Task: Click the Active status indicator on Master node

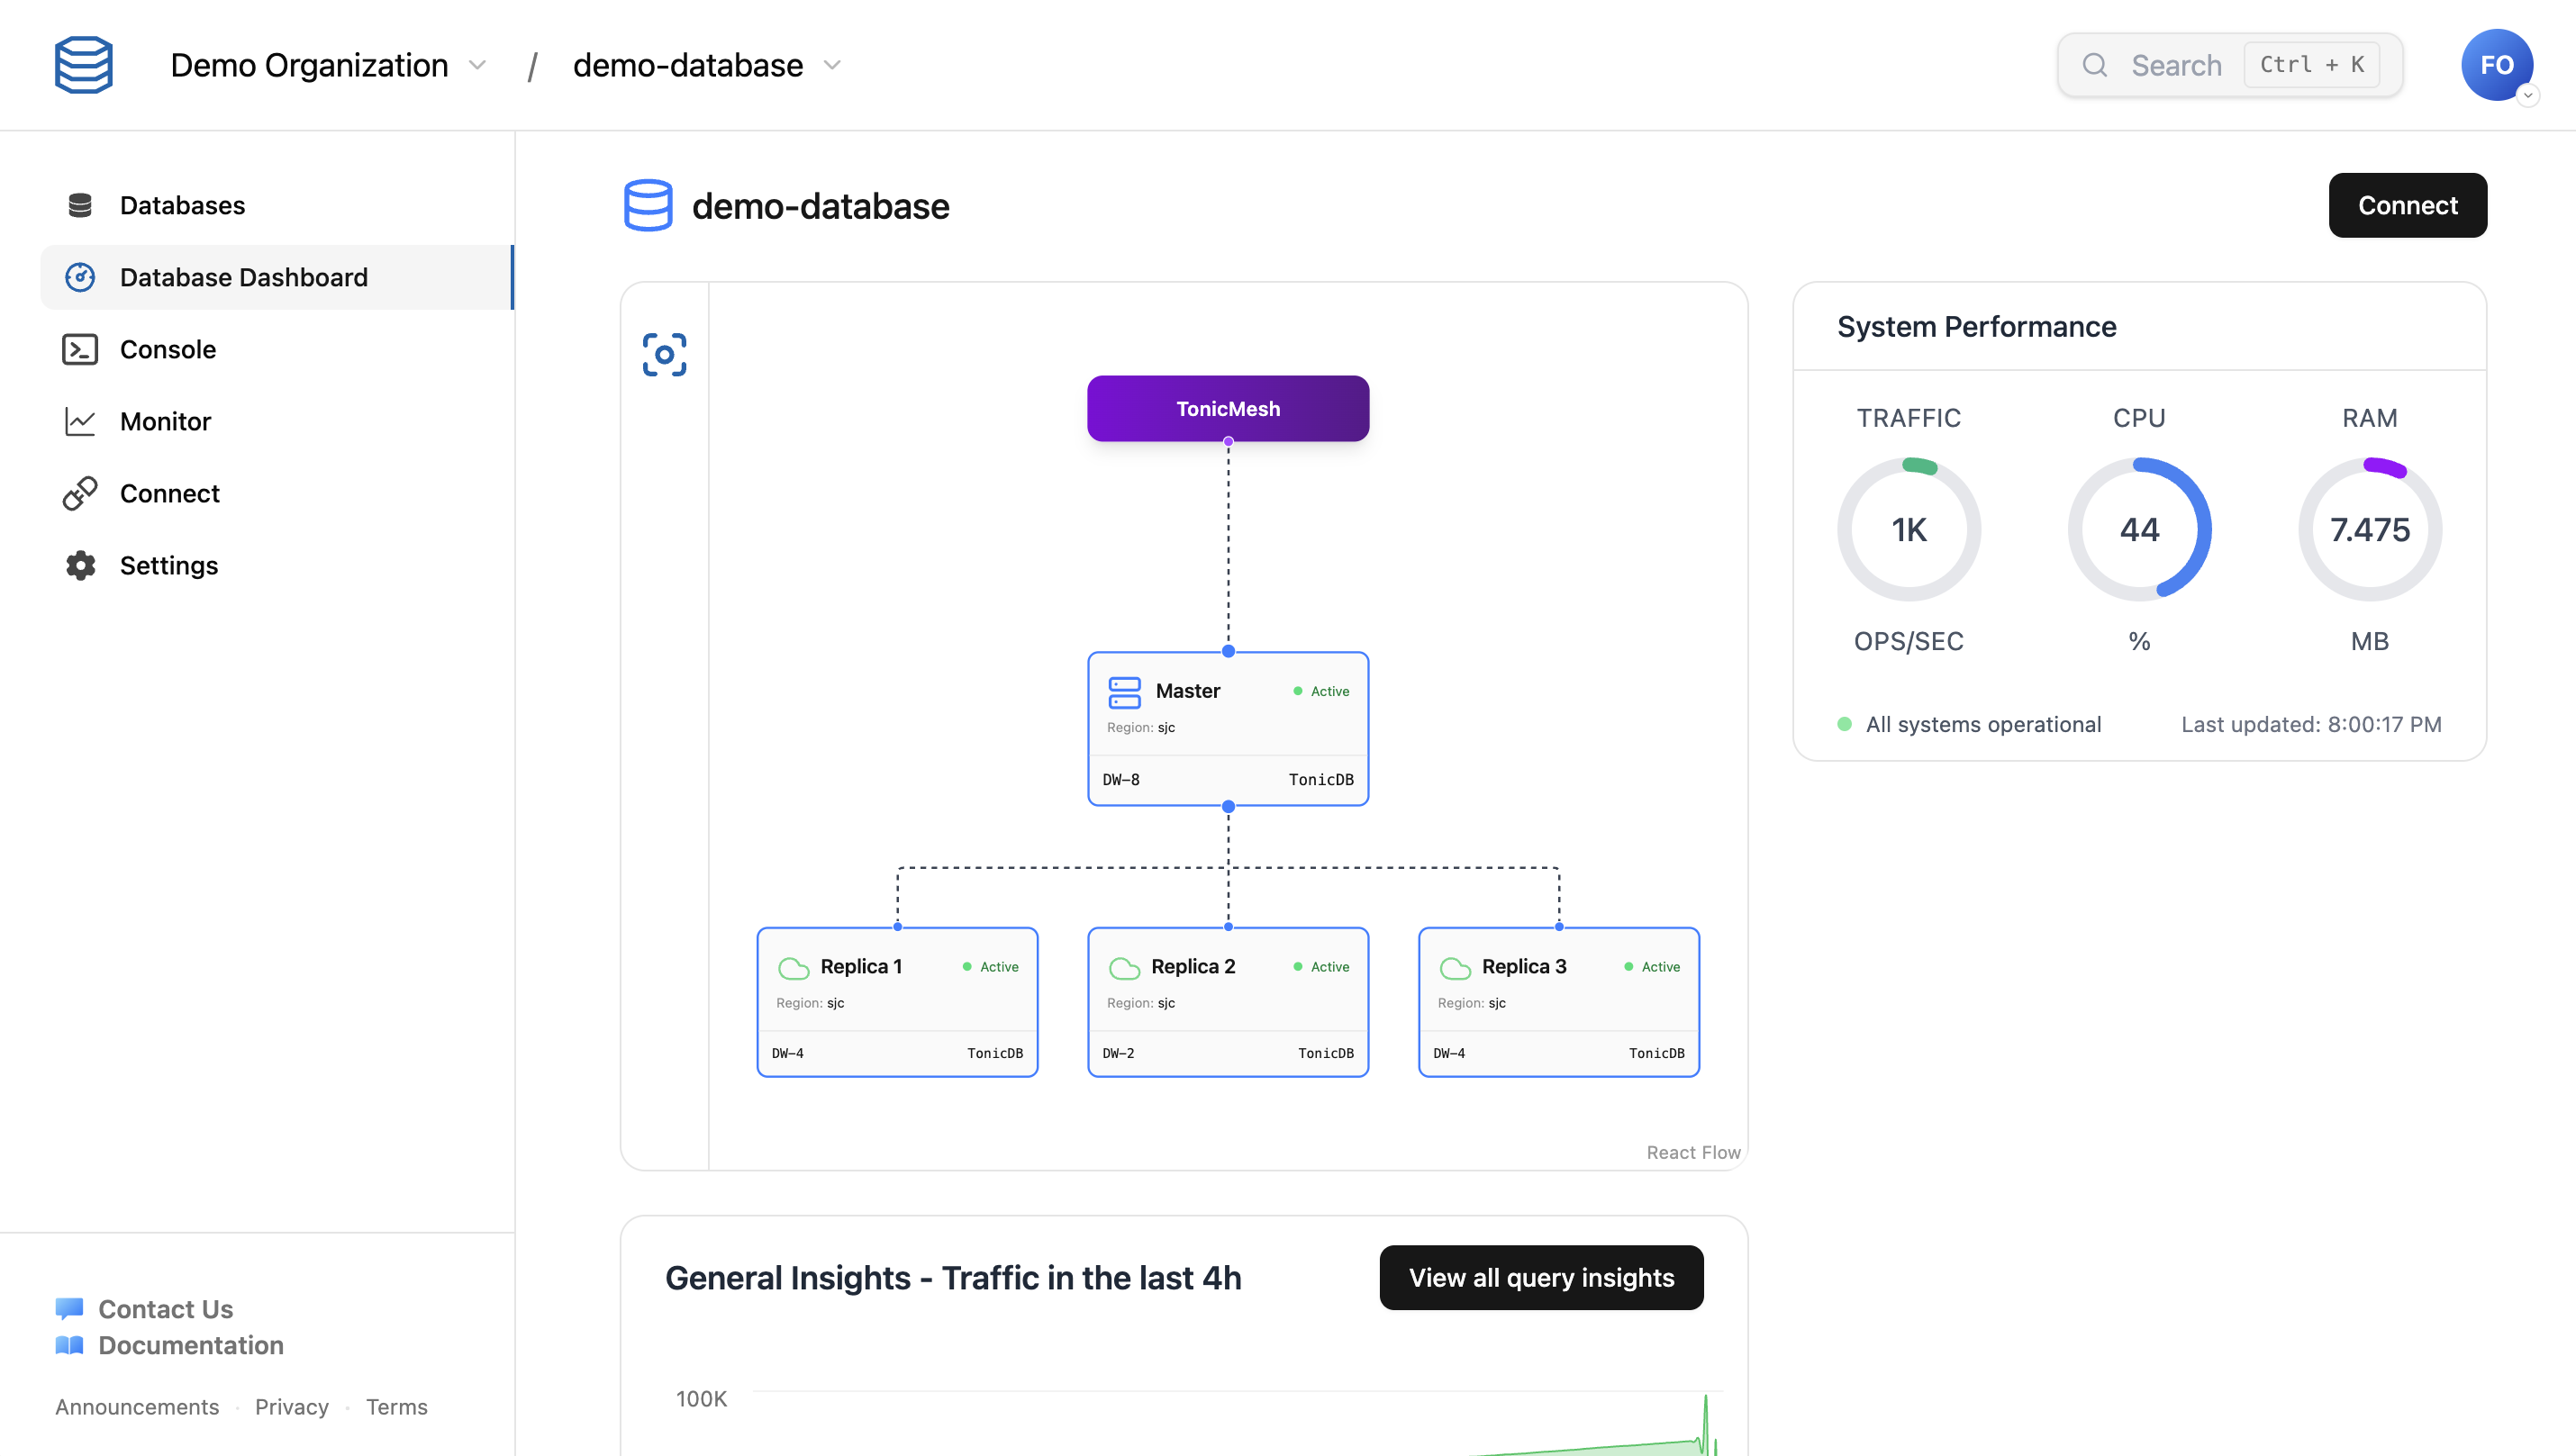Action: pyautogui.click(x=1320, y=691)
